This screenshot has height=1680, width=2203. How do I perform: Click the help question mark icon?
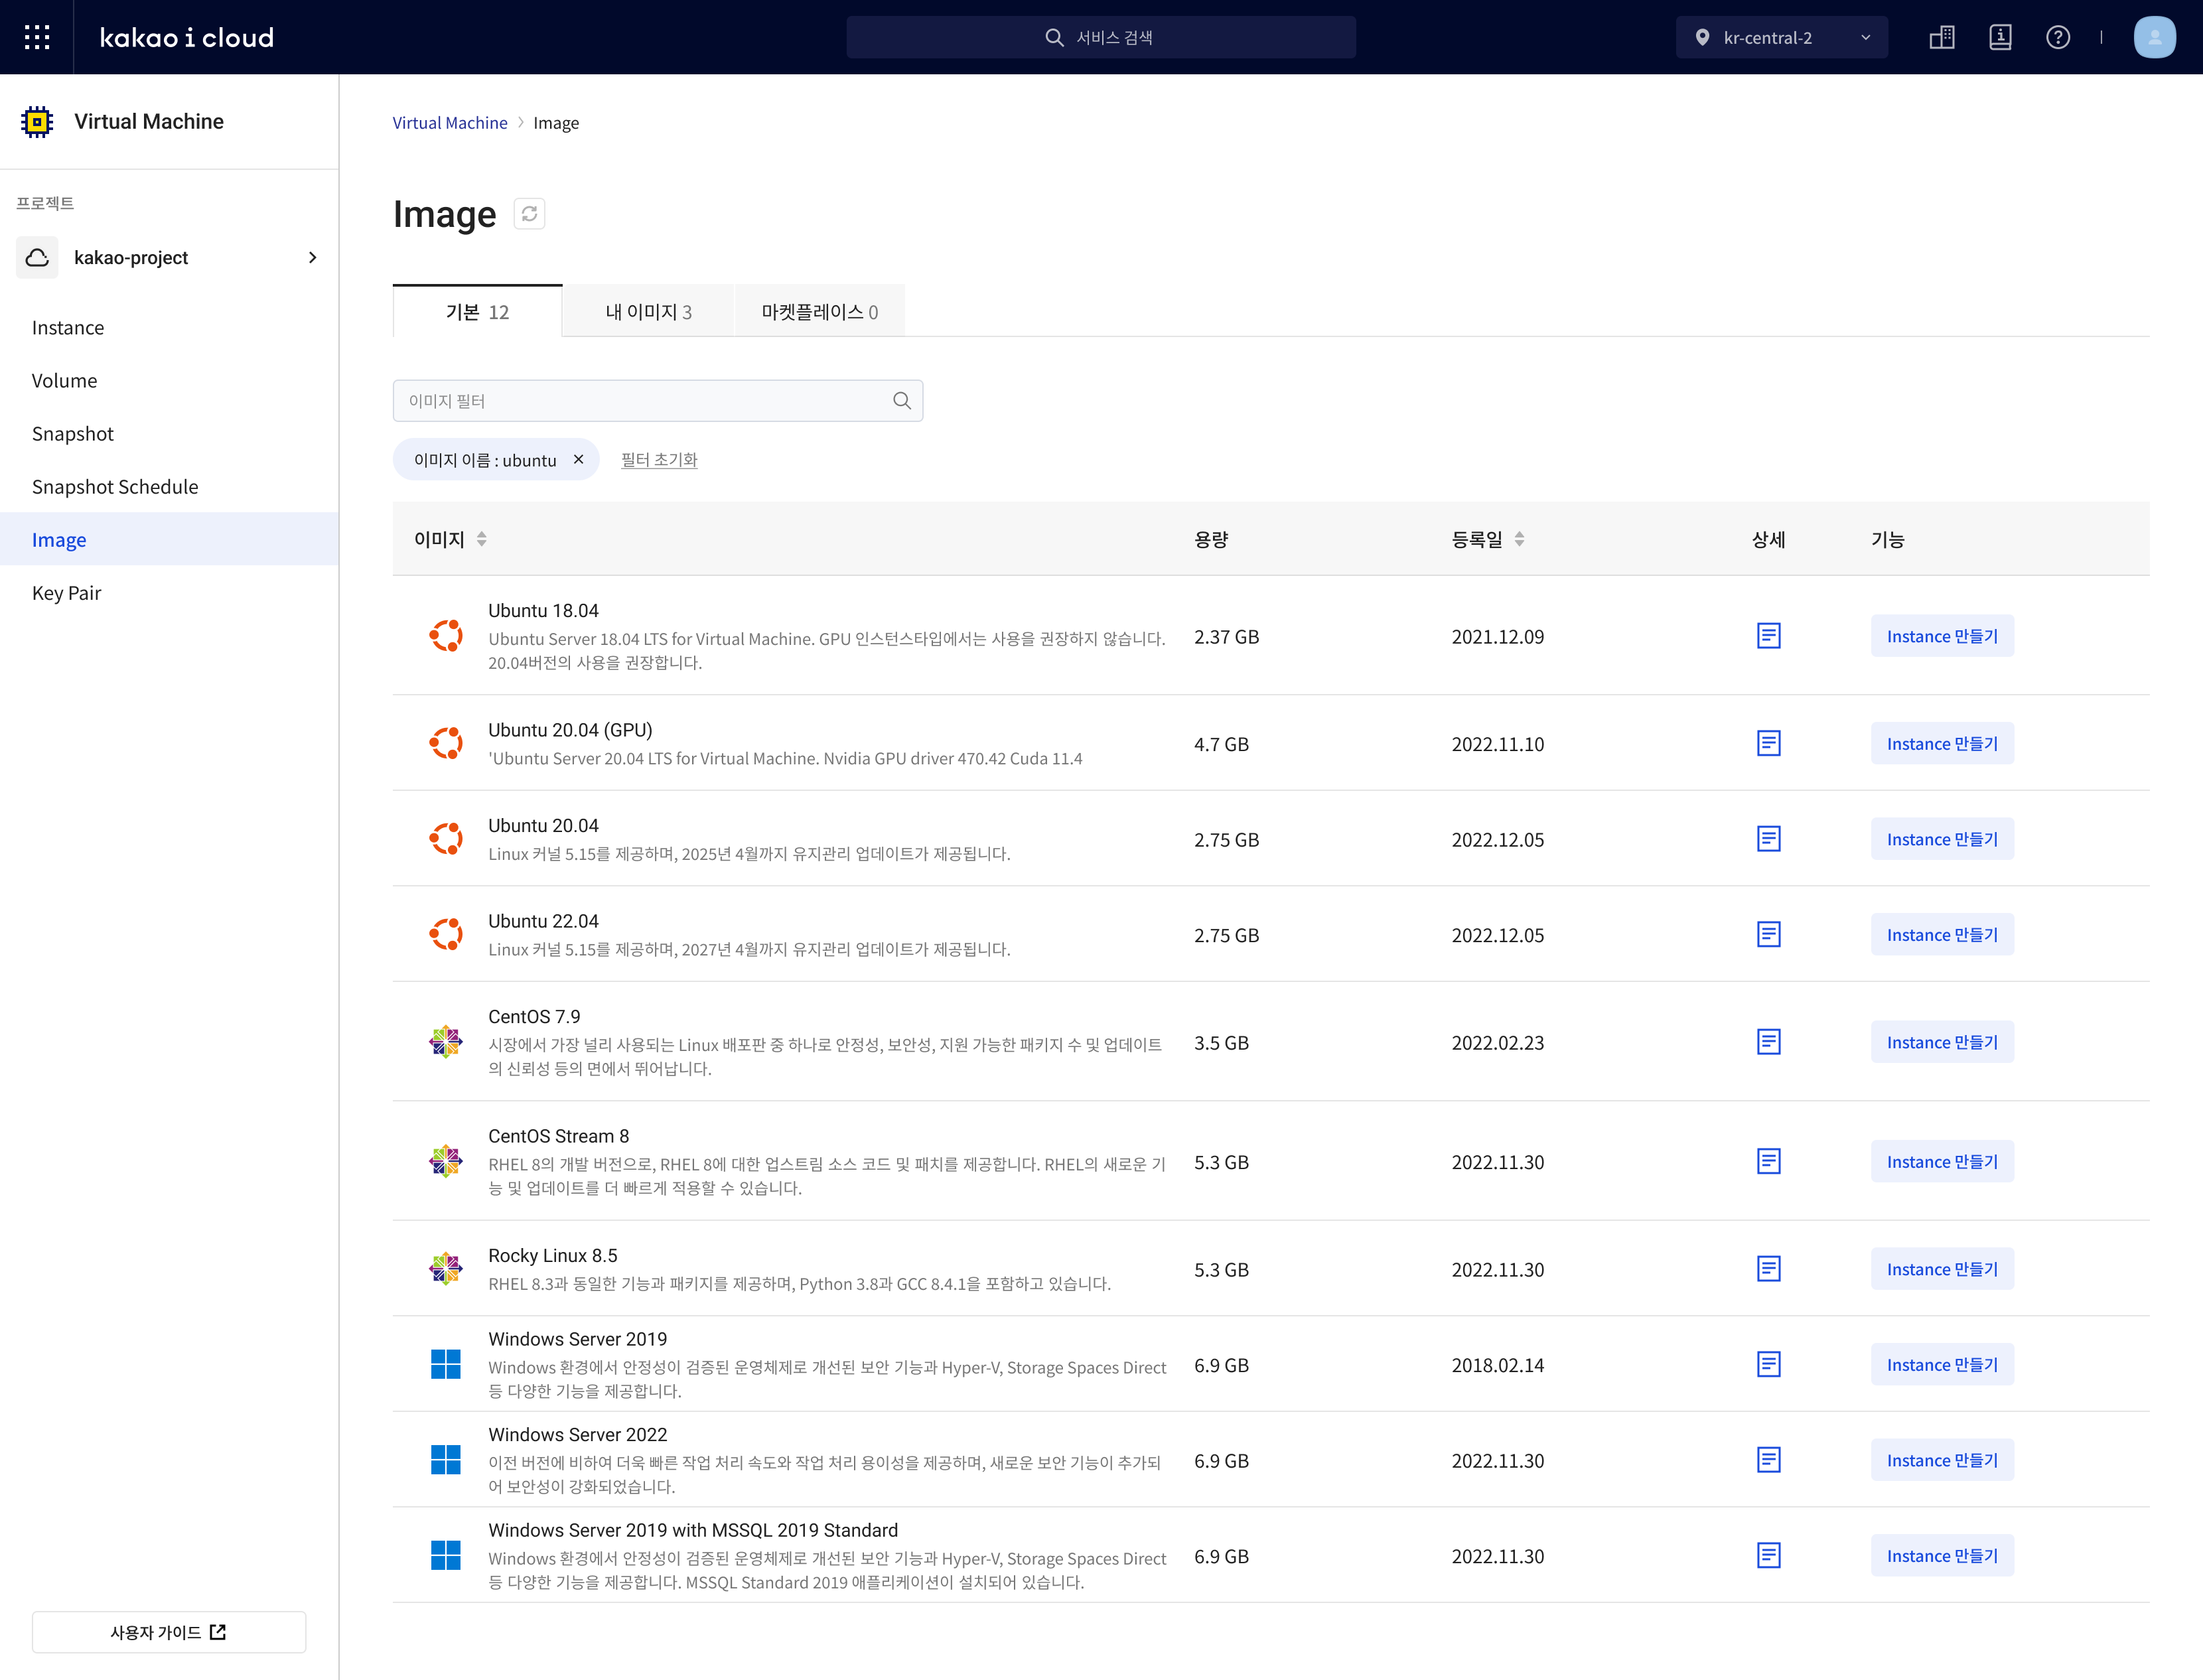(2058, 37)
